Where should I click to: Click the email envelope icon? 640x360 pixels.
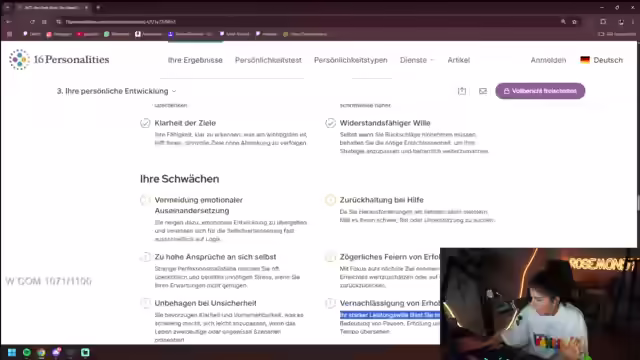pyautogui.click(x=483, y=91)
